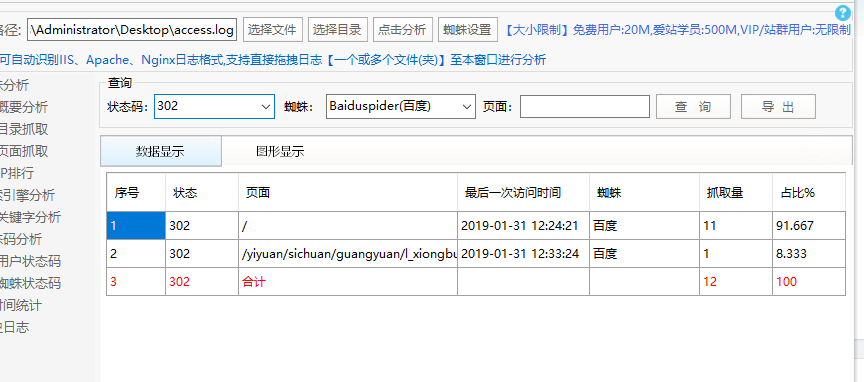
Task: Open 用户状态码 in the sidebar
Action: 30,261
